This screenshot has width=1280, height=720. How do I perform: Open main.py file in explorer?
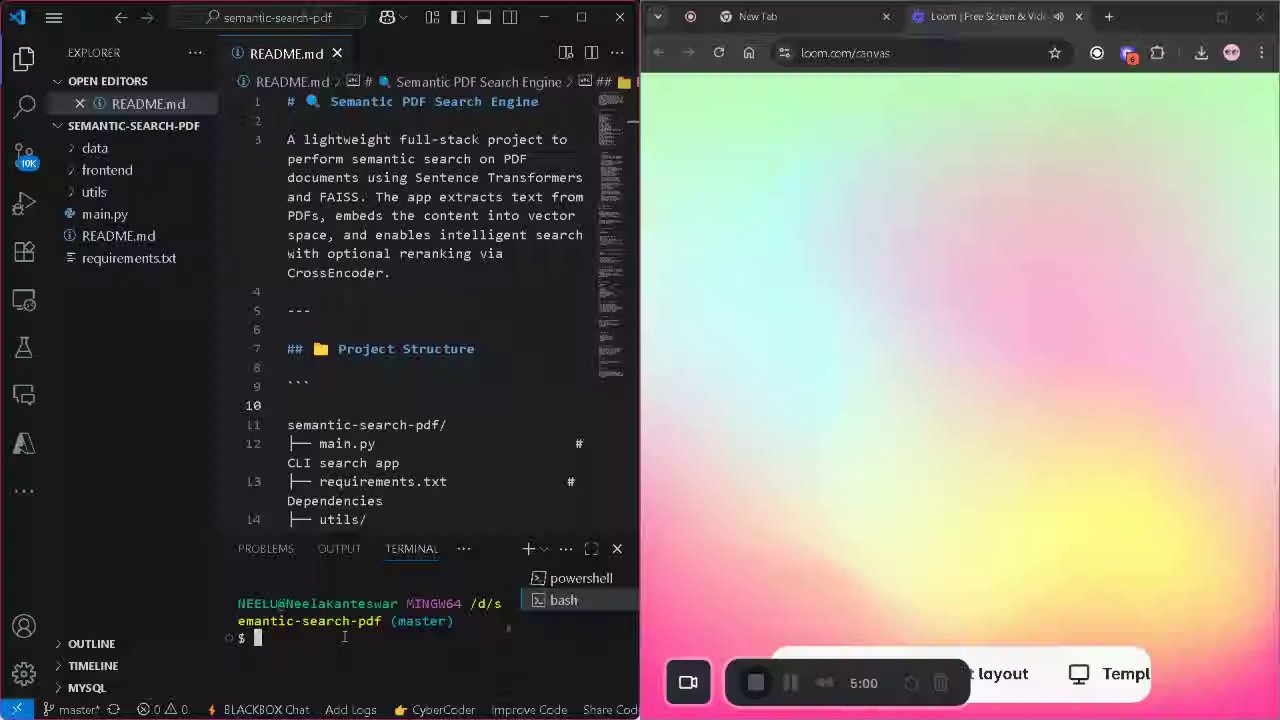pos(104,214)
